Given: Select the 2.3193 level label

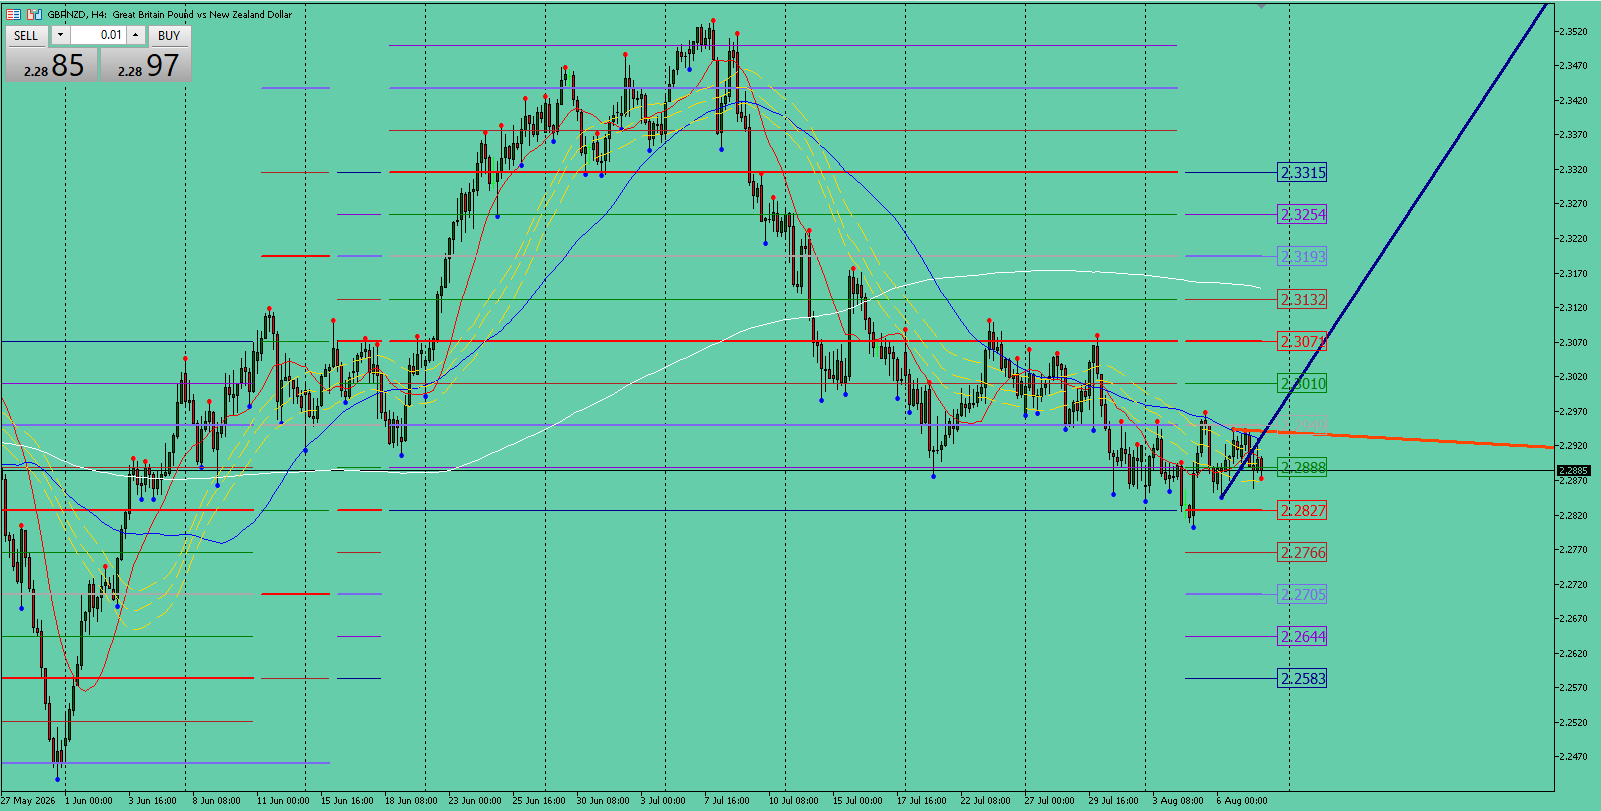Looking at the screenshot, I should [1303, 256].
